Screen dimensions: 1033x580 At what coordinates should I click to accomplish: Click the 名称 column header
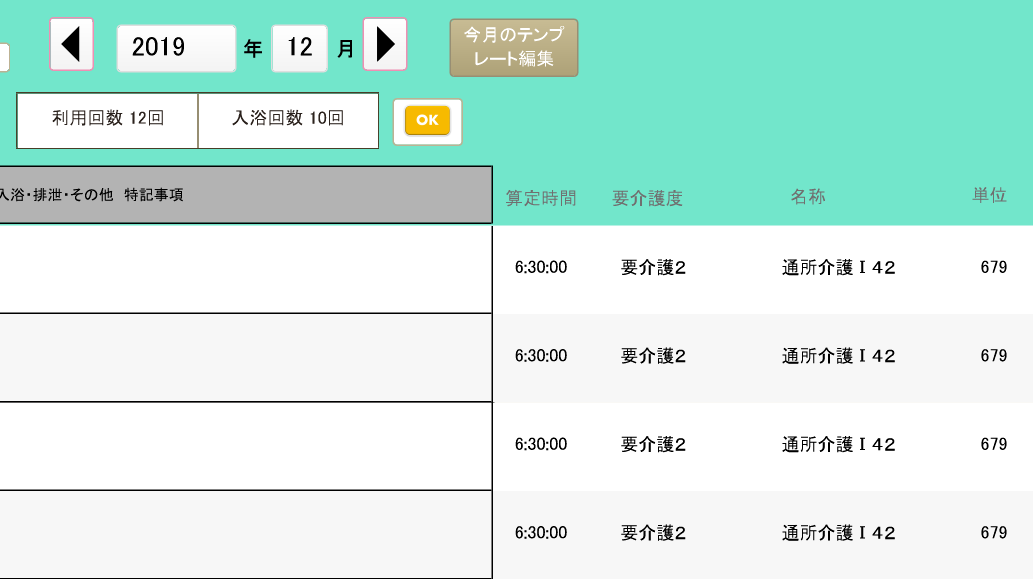[x=808, y=196]
